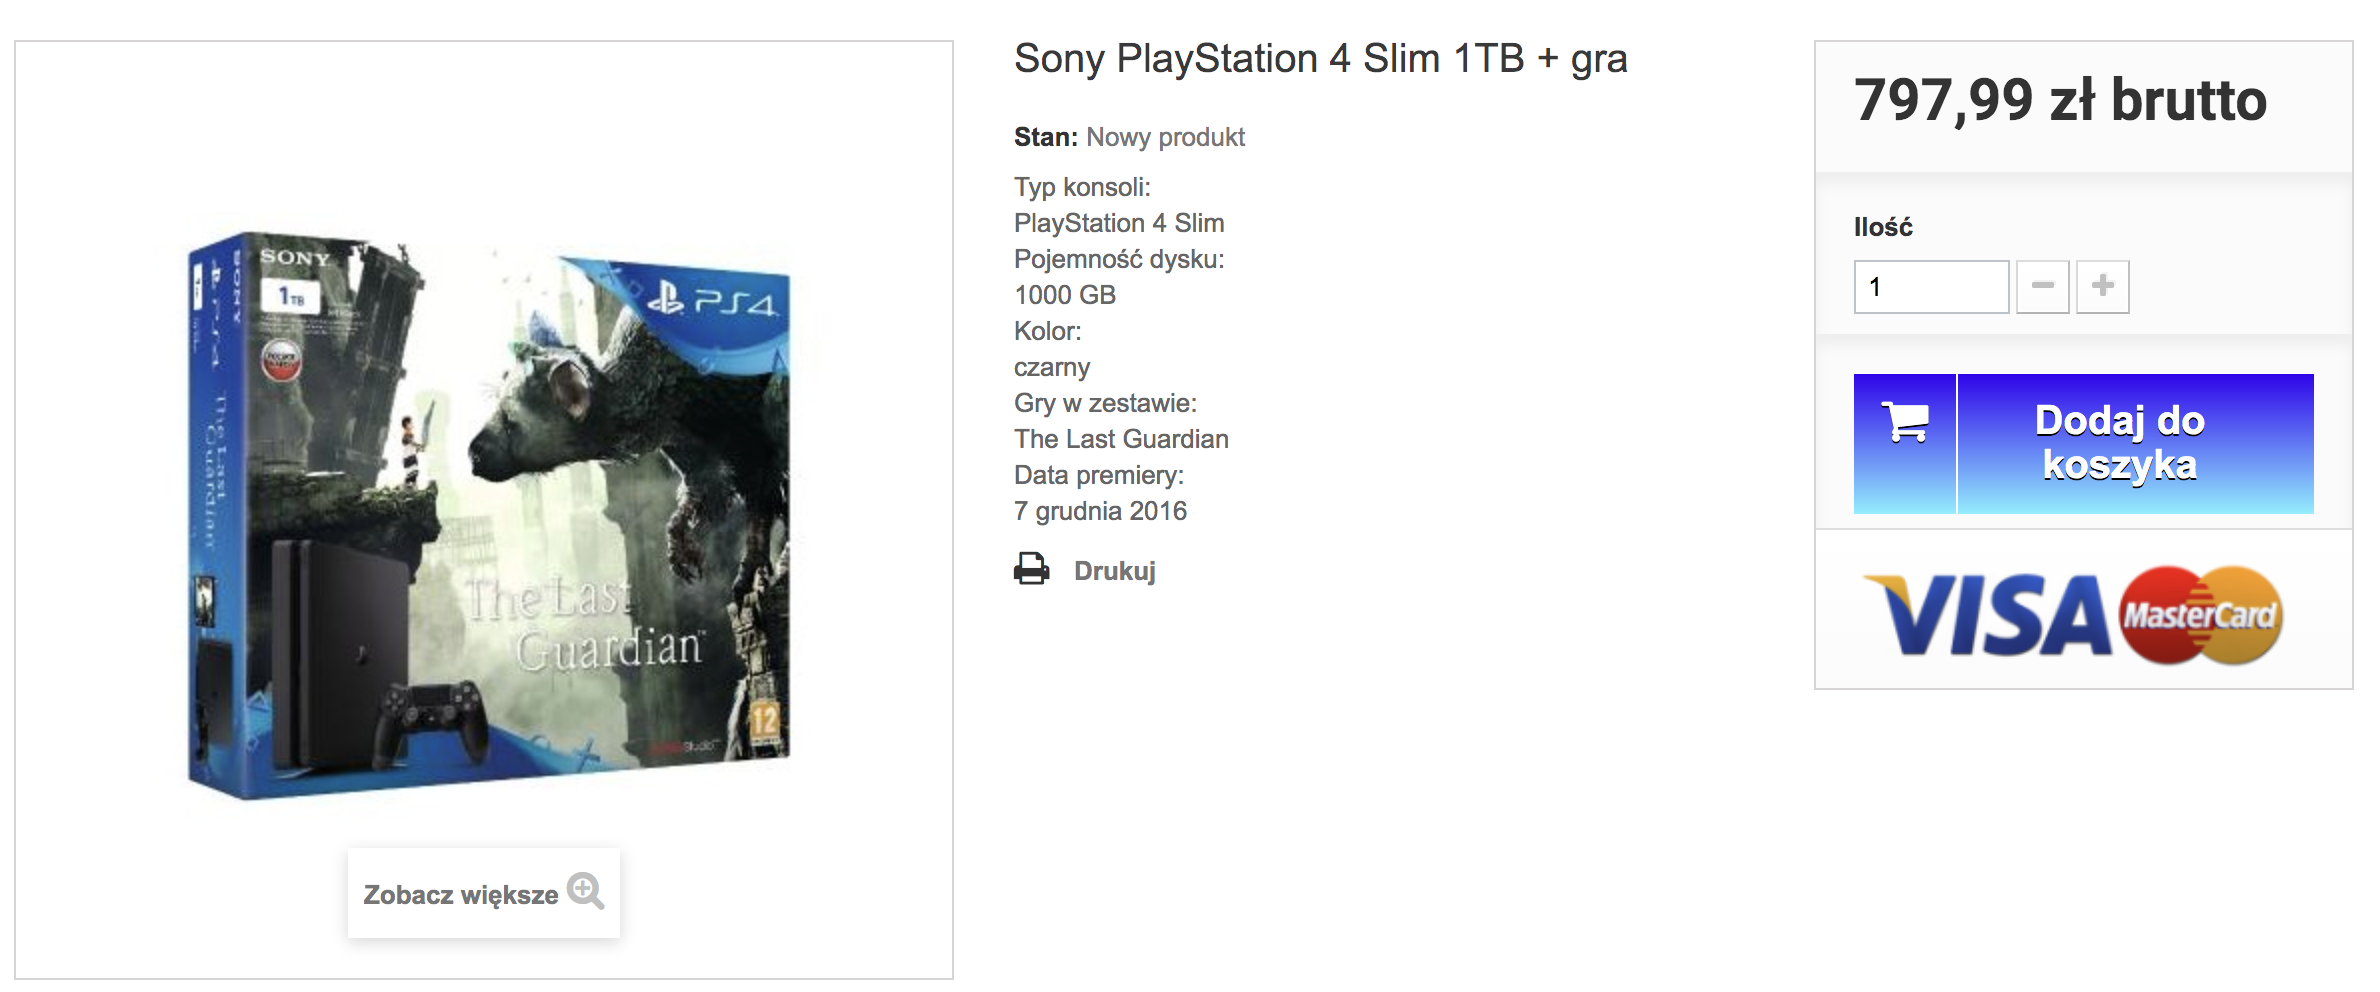Click the VISA payment logo

1987,615
